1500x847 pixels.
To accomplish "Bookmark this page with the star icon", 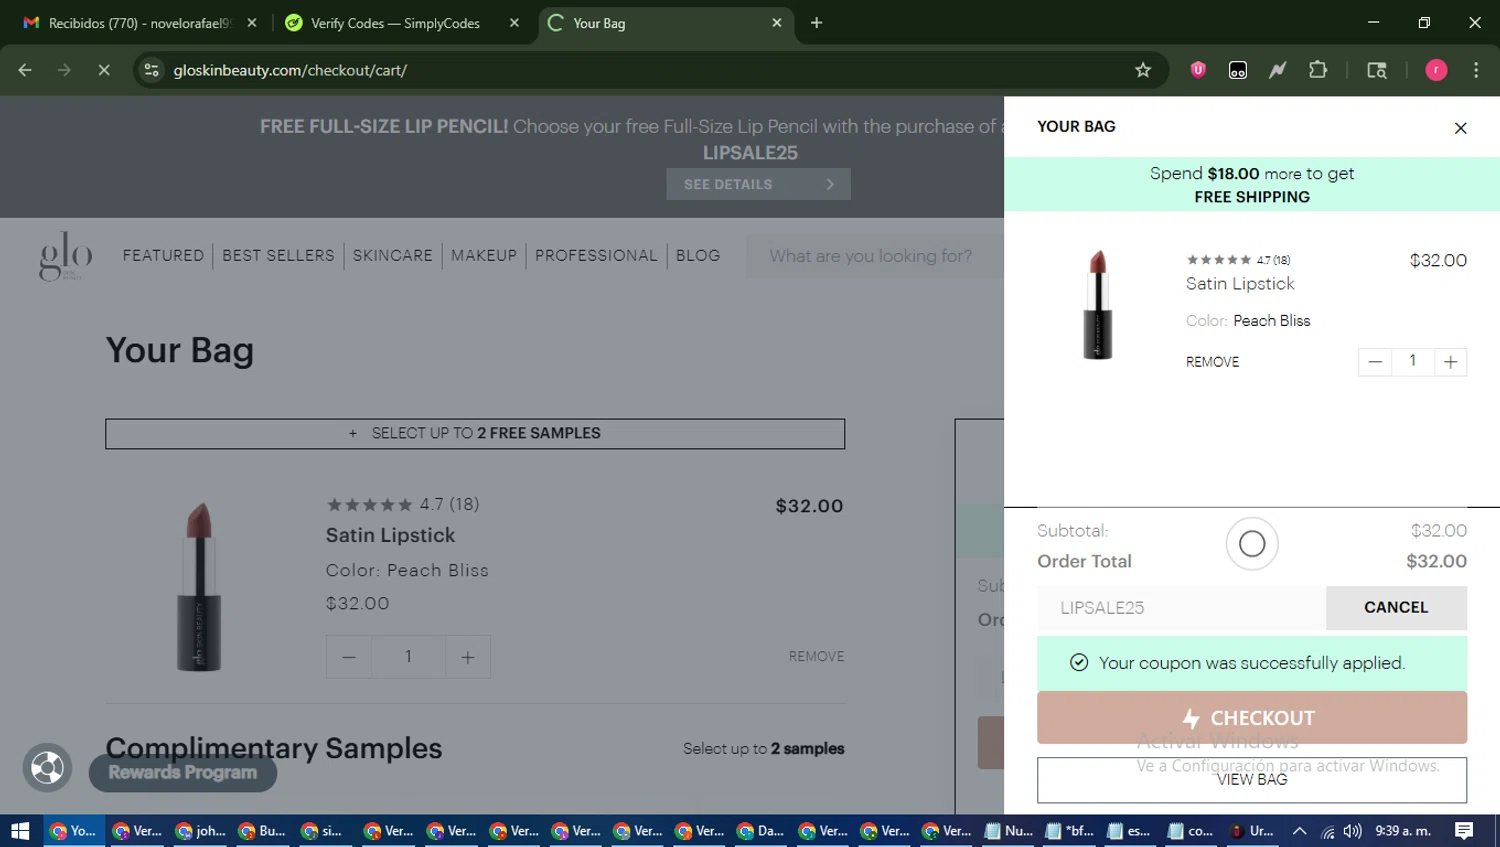I will pyautogui.click(x=1143, y=70).
